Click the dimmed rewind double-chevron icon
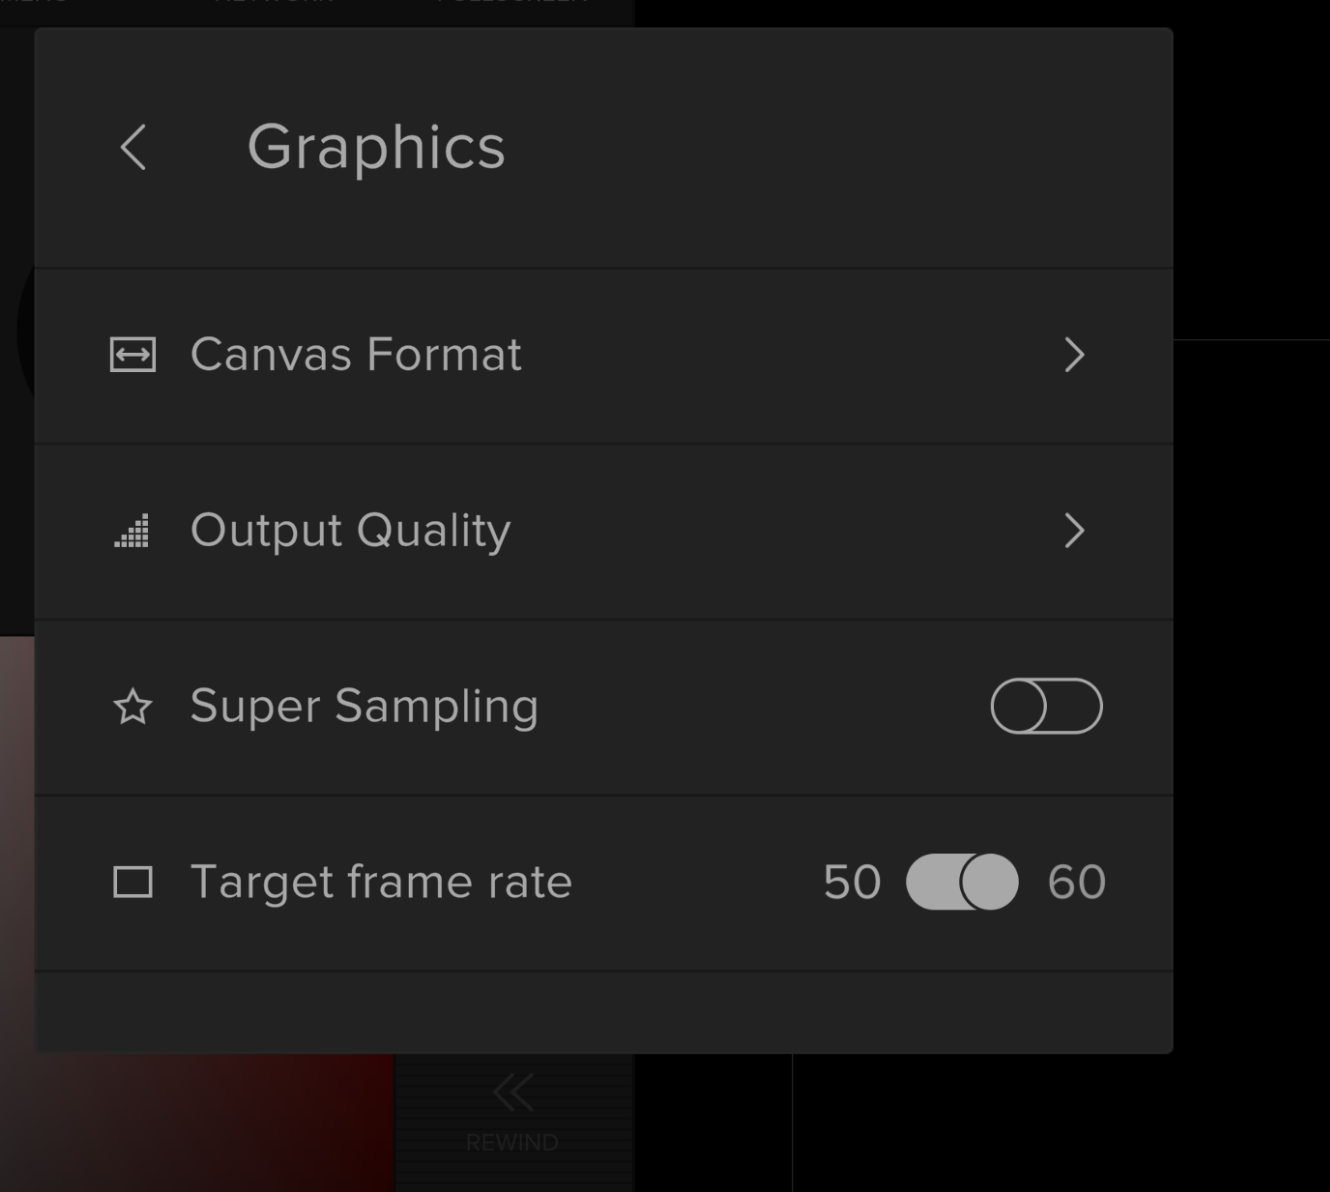This screenshot has height=1192, width=1330. click(512, 1093)
